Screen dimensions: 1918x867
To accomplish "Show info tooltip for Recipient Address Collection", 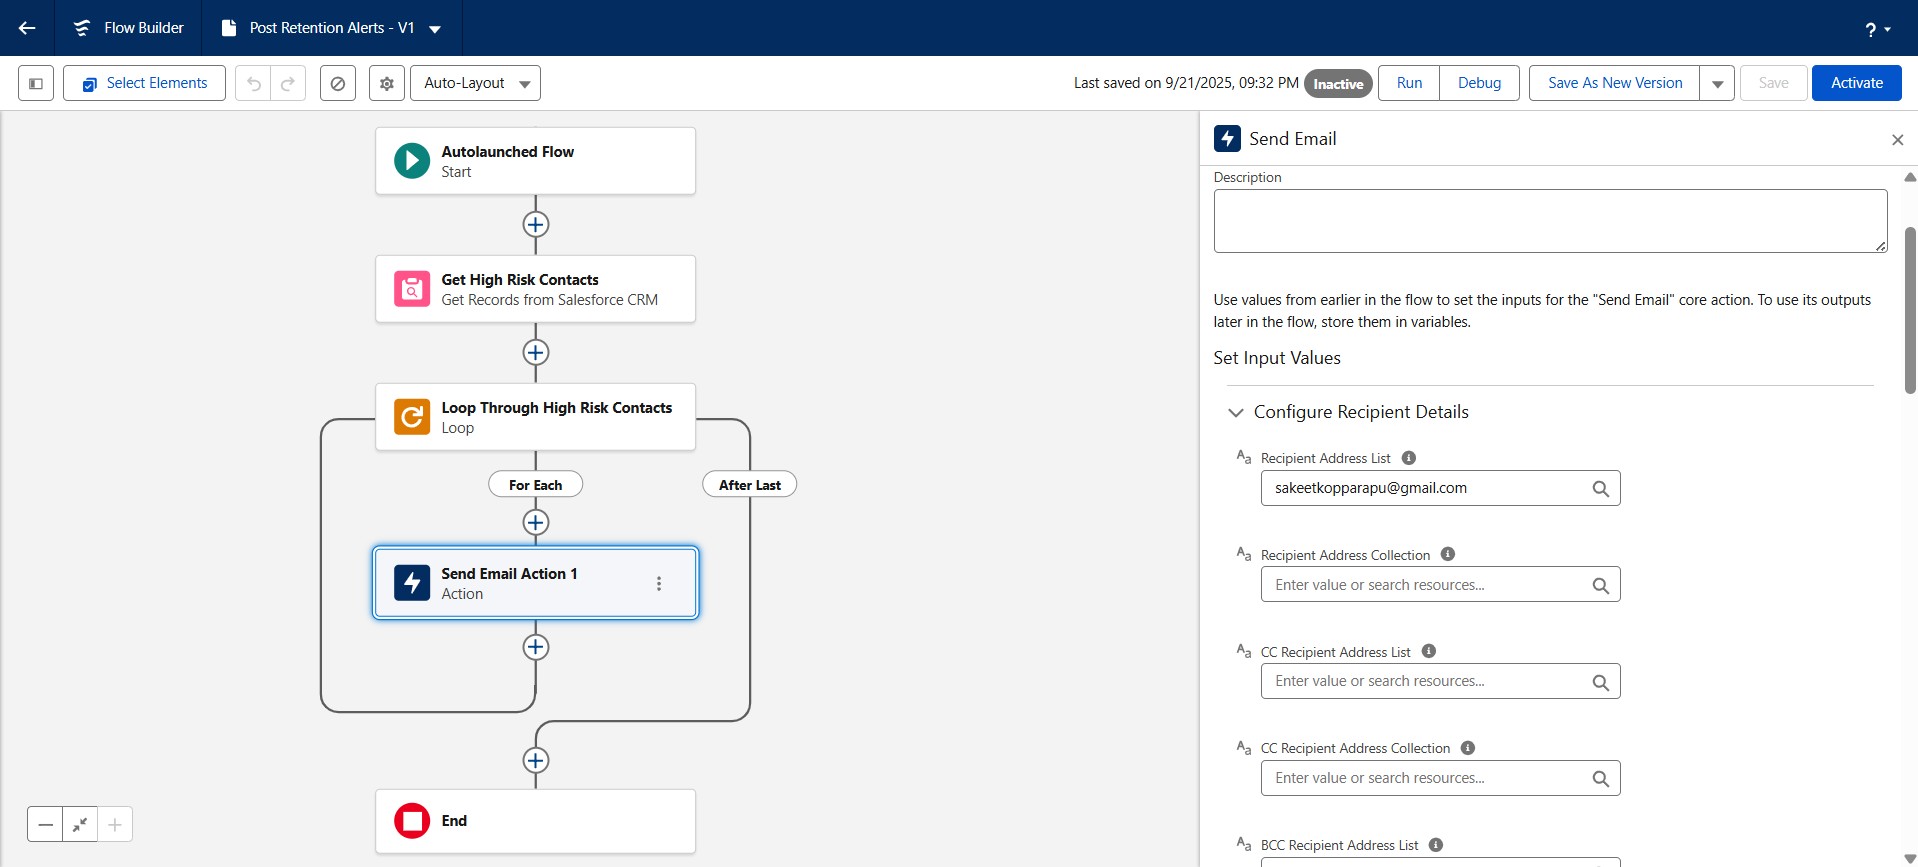I will tap(1448, 554).
